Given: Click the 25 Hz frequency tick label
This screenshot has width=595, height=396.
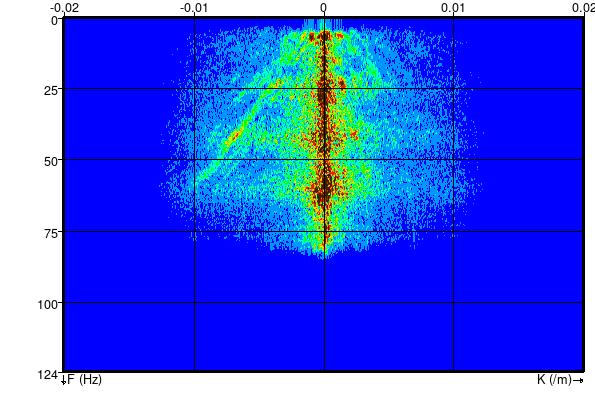Looking at the screenshot, I should [51, 91].
